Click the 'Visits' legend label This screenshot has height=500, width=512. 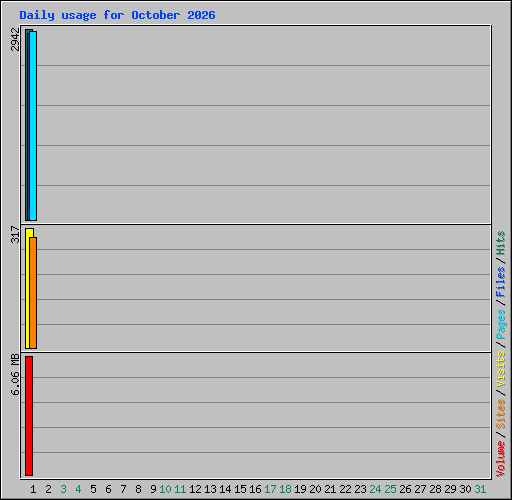[x=500, y=369]
